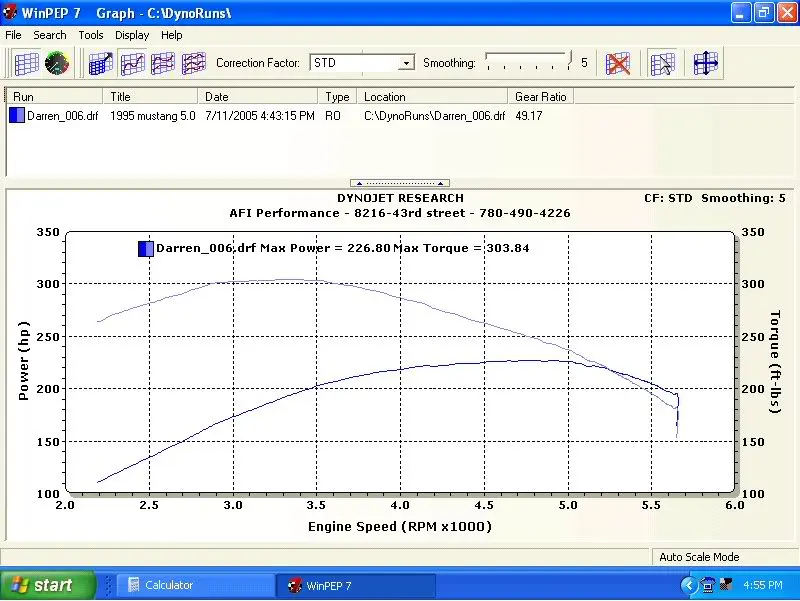
Task: Open the File menu
Action: tap(13, 35)
